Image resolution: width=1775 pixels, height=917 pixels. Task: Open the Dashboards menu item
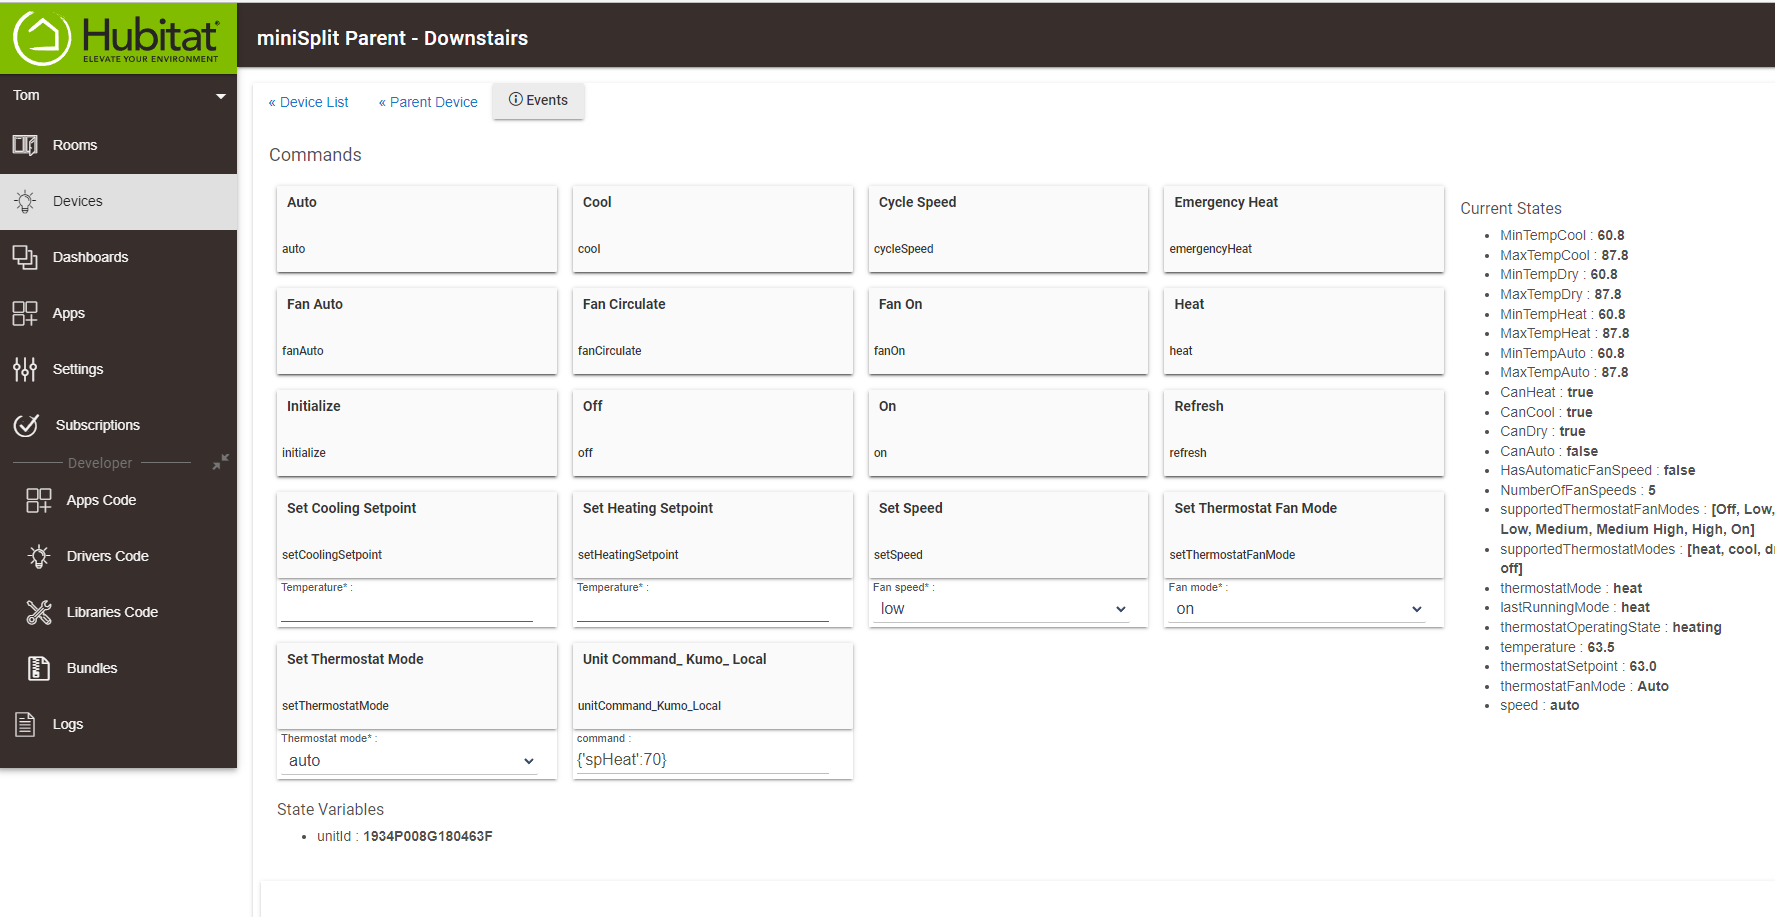pyautogui.click(x=119, y=257)
